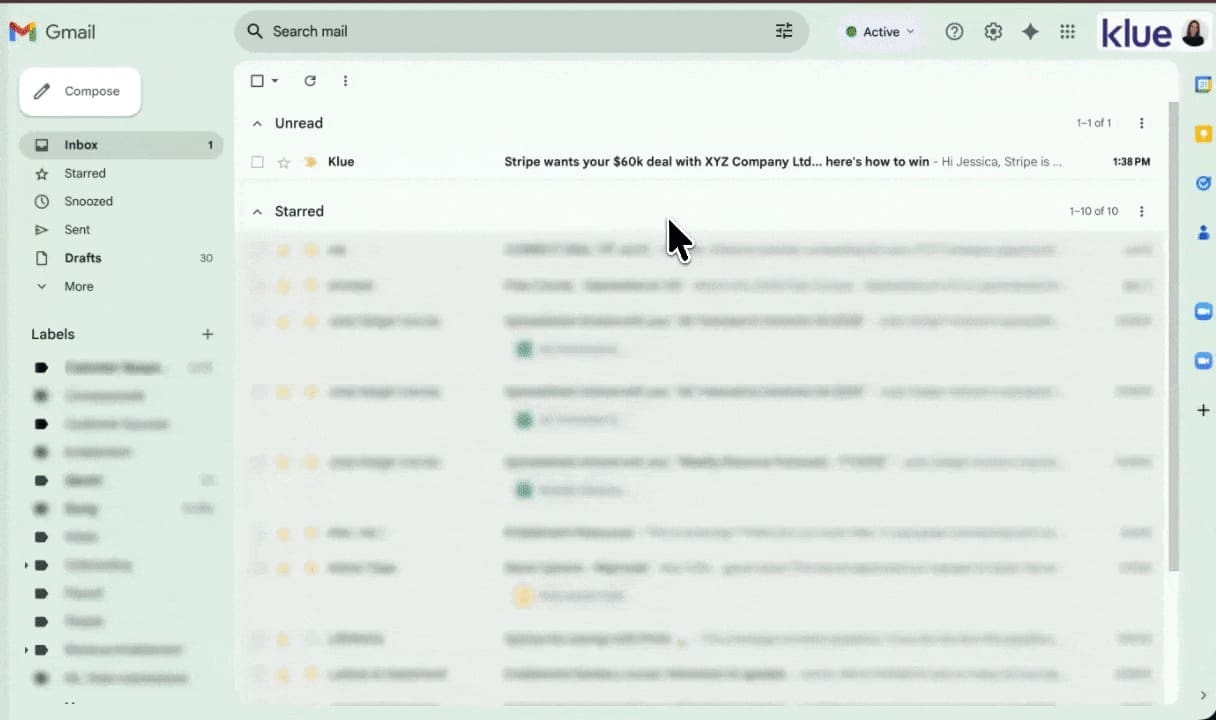Open the Stripe $60k deal email

[716, 161]
